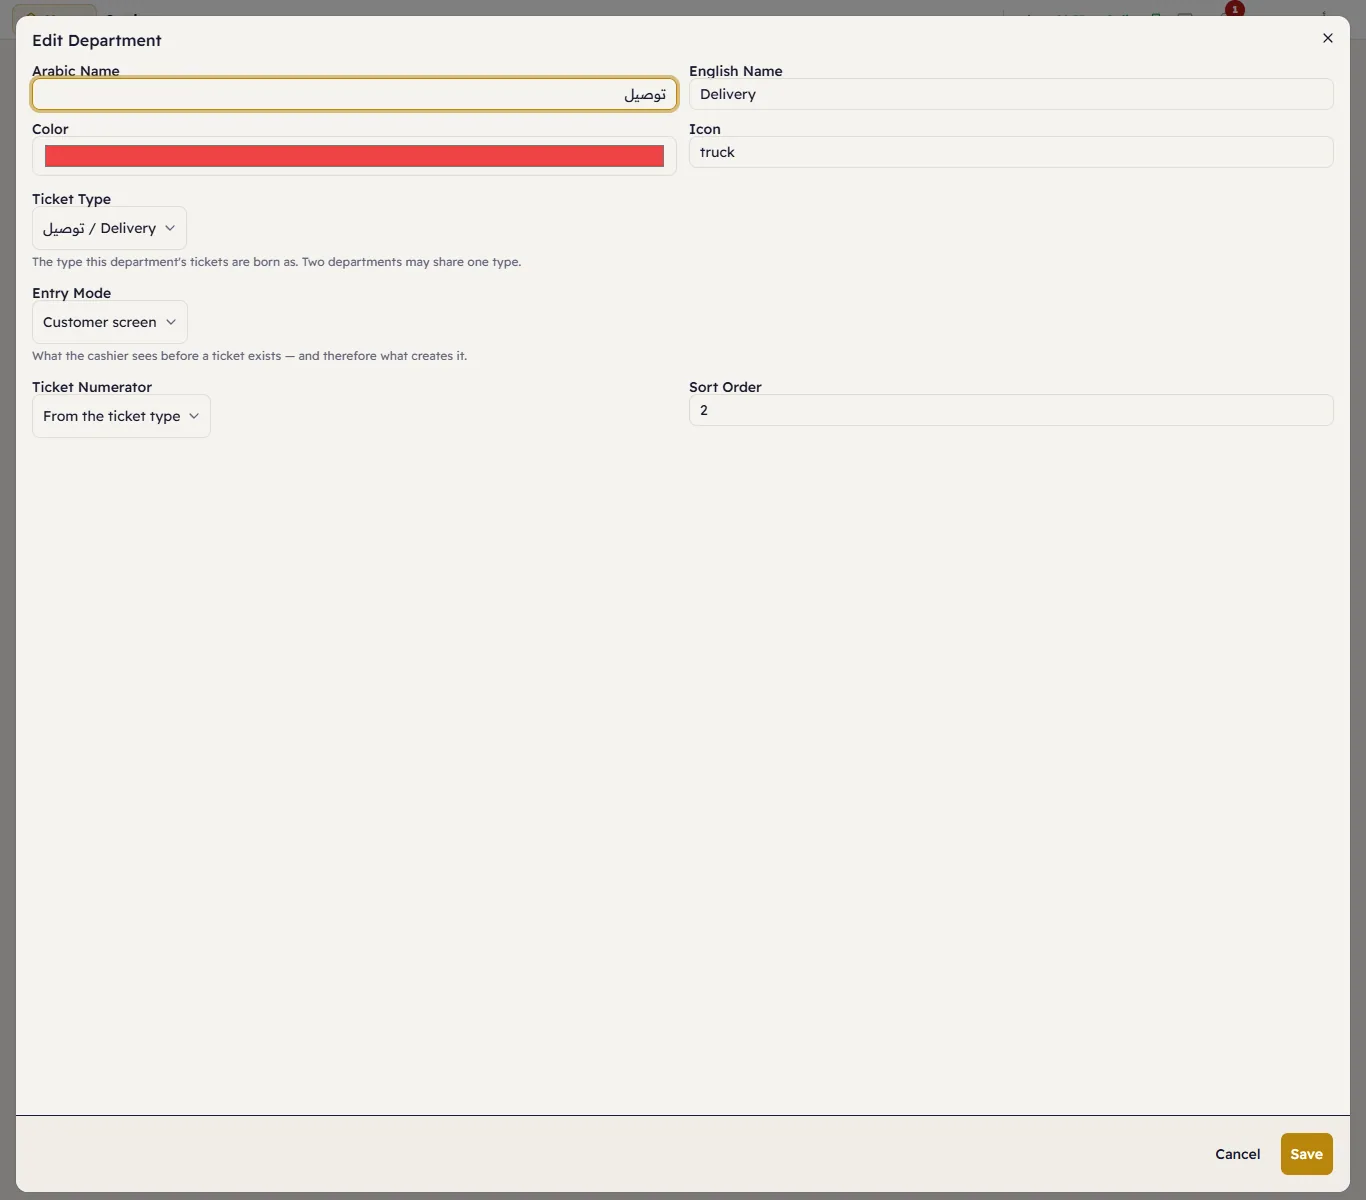Click the Ticket Numerator label
This screenshot has width=1366, height=1200.
[92, 387]
